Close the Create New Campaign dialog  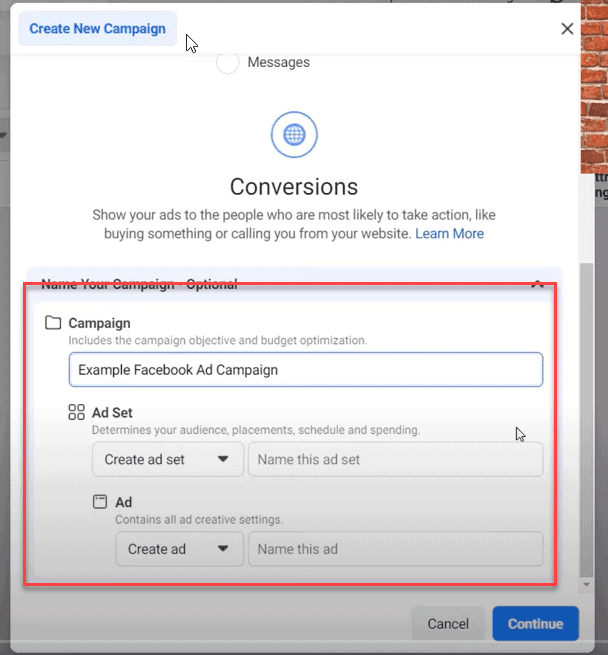click(567, 29)
